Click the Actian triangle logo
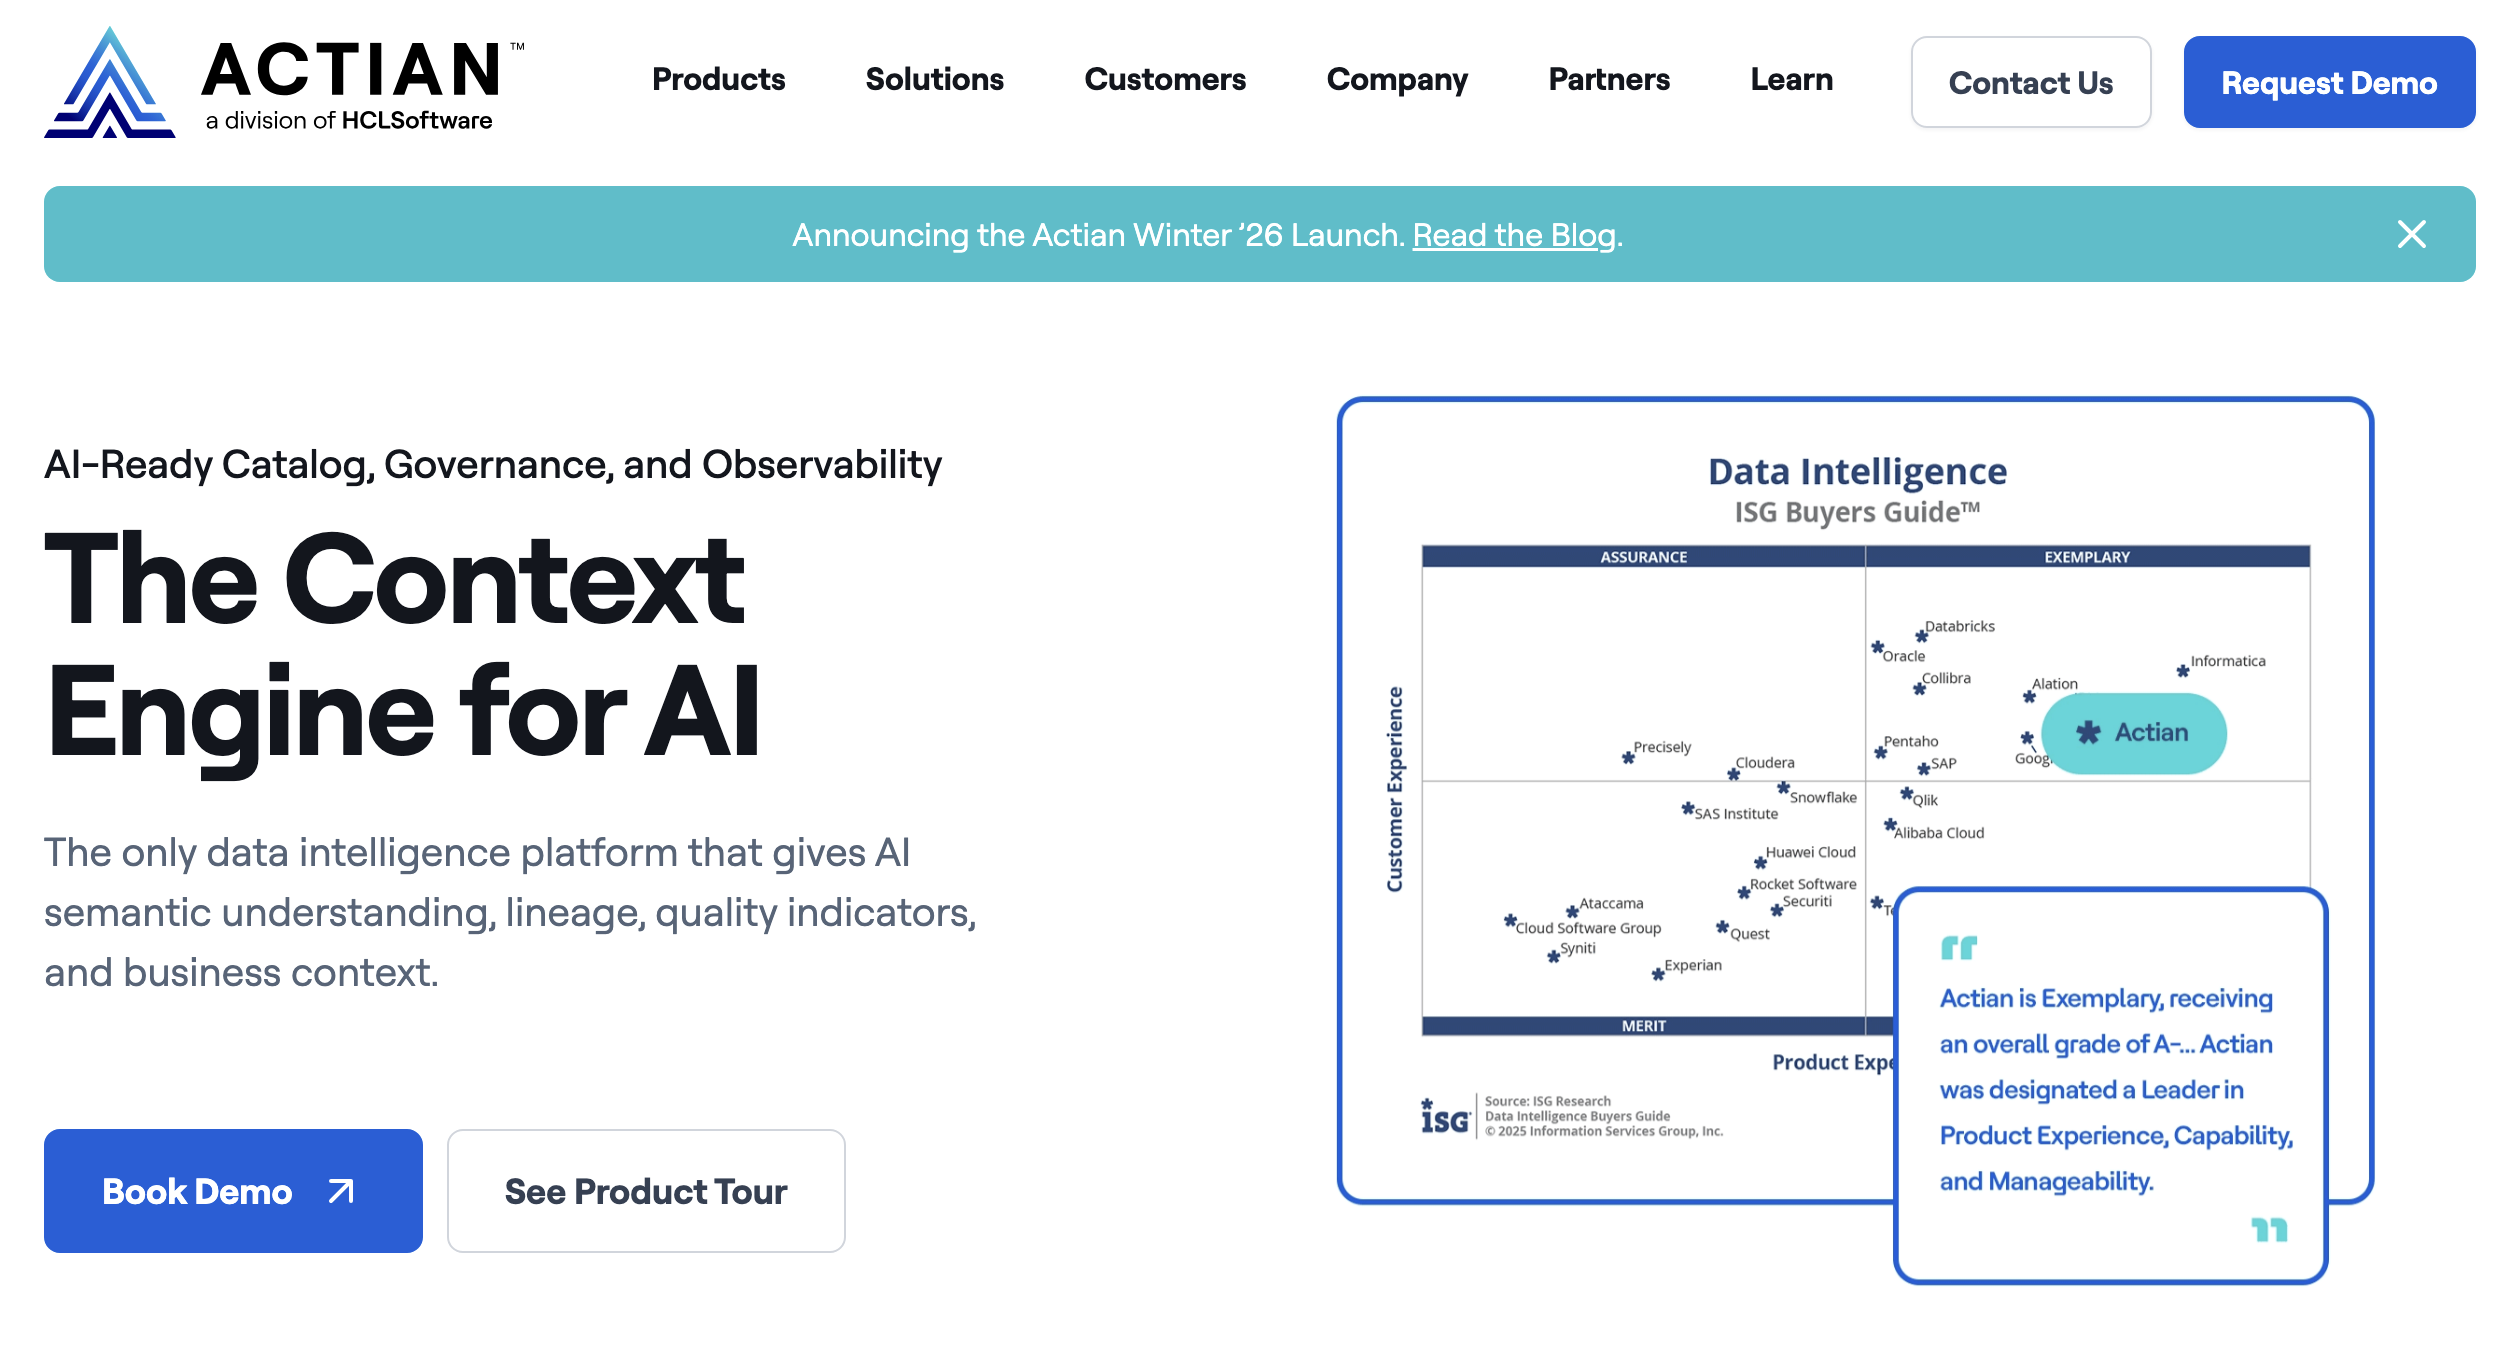 [110, 82]
